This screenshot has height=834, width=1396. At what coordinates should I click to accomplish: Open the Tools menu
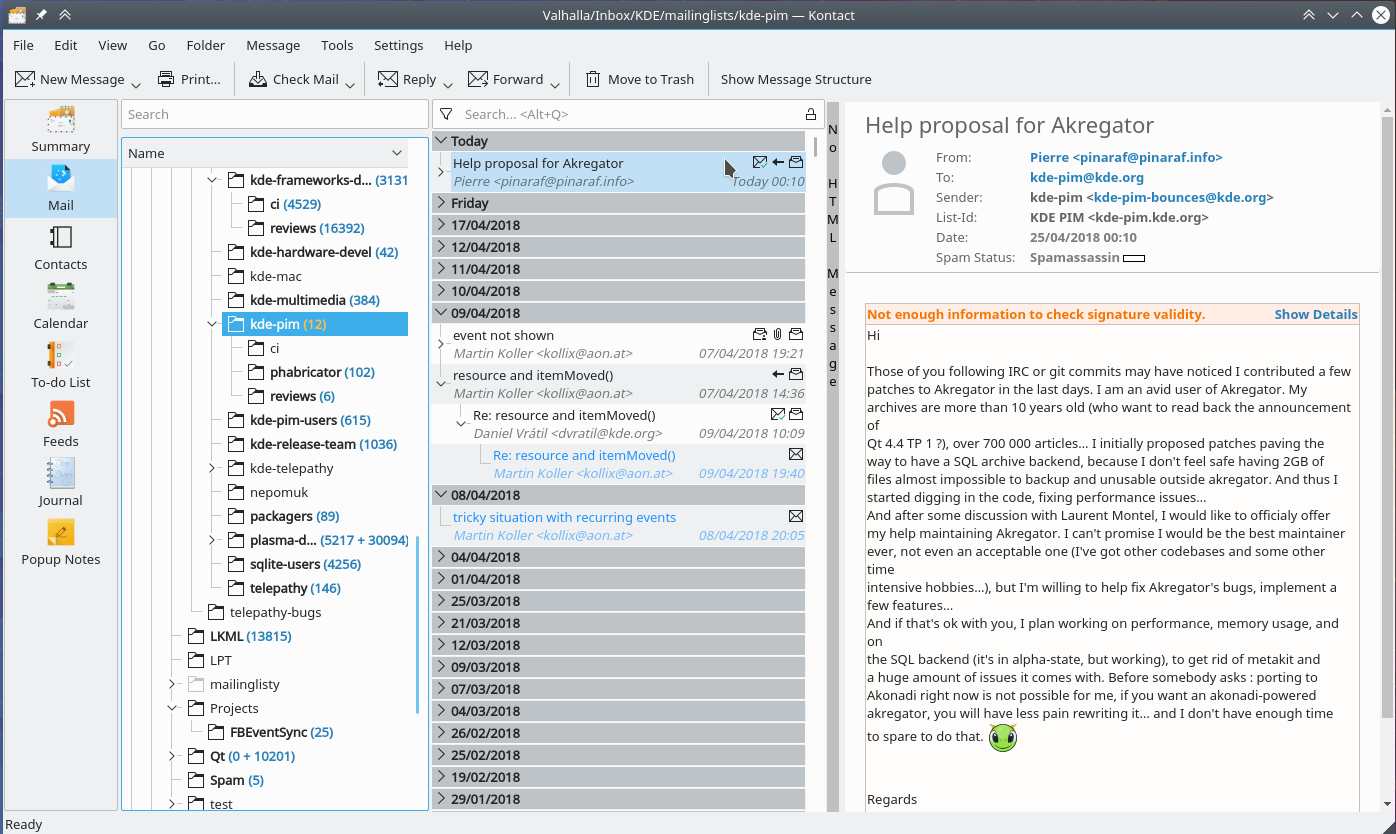pos(337,45)
